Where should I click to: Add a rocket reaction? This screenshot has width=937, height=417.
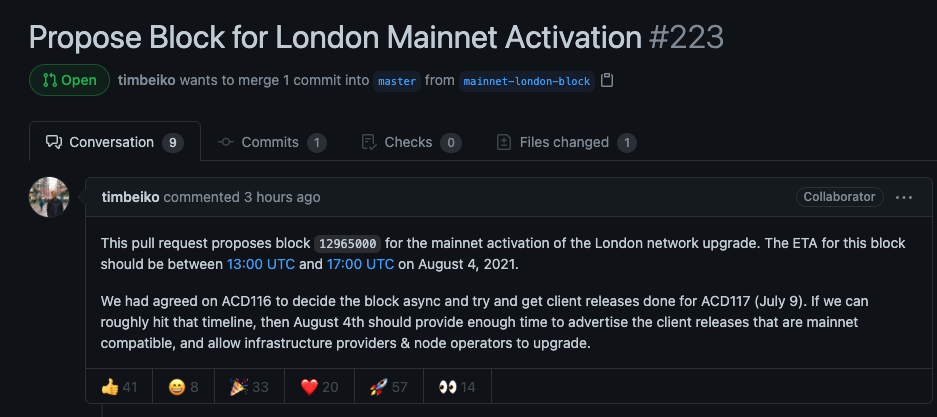pos(386,387)
